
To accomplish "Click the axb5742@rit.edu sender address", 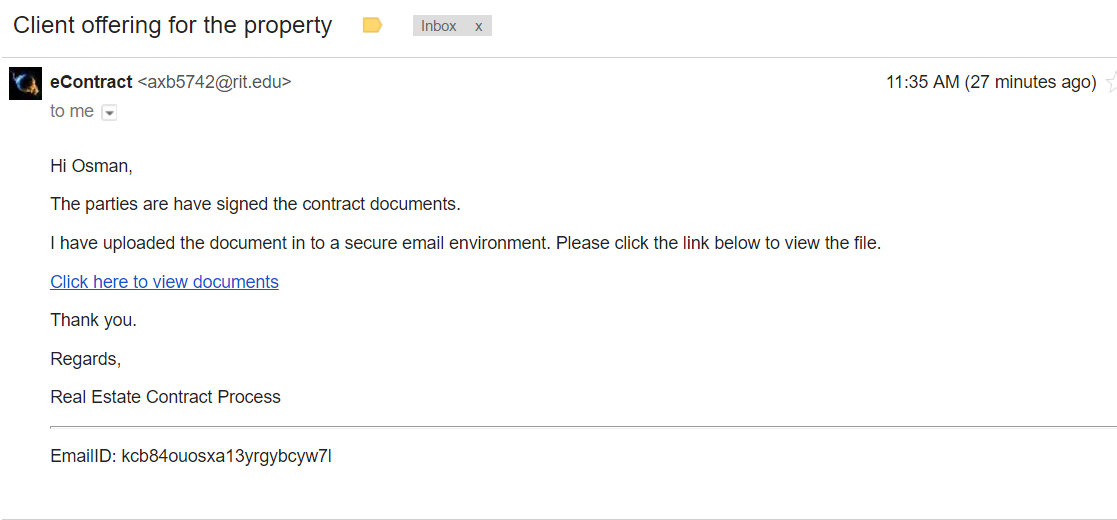I will 214,82.
